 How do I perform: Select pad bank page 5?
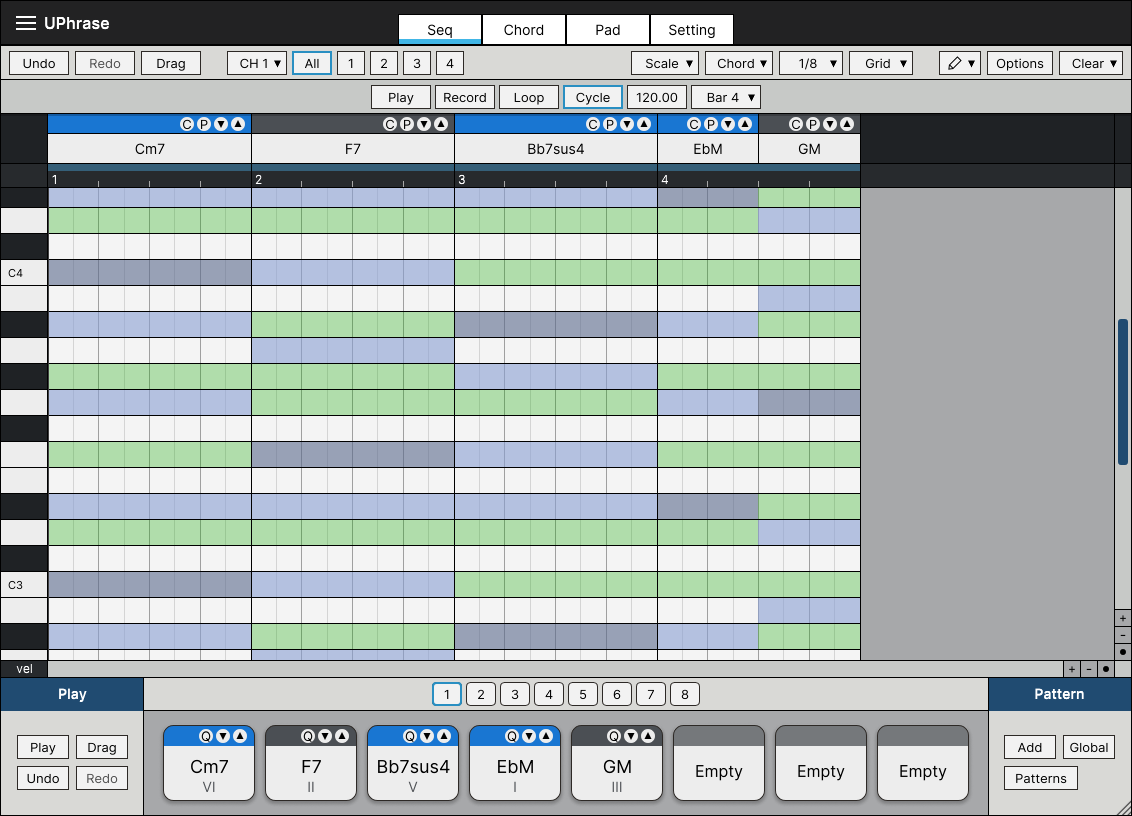tap(583, 695)
